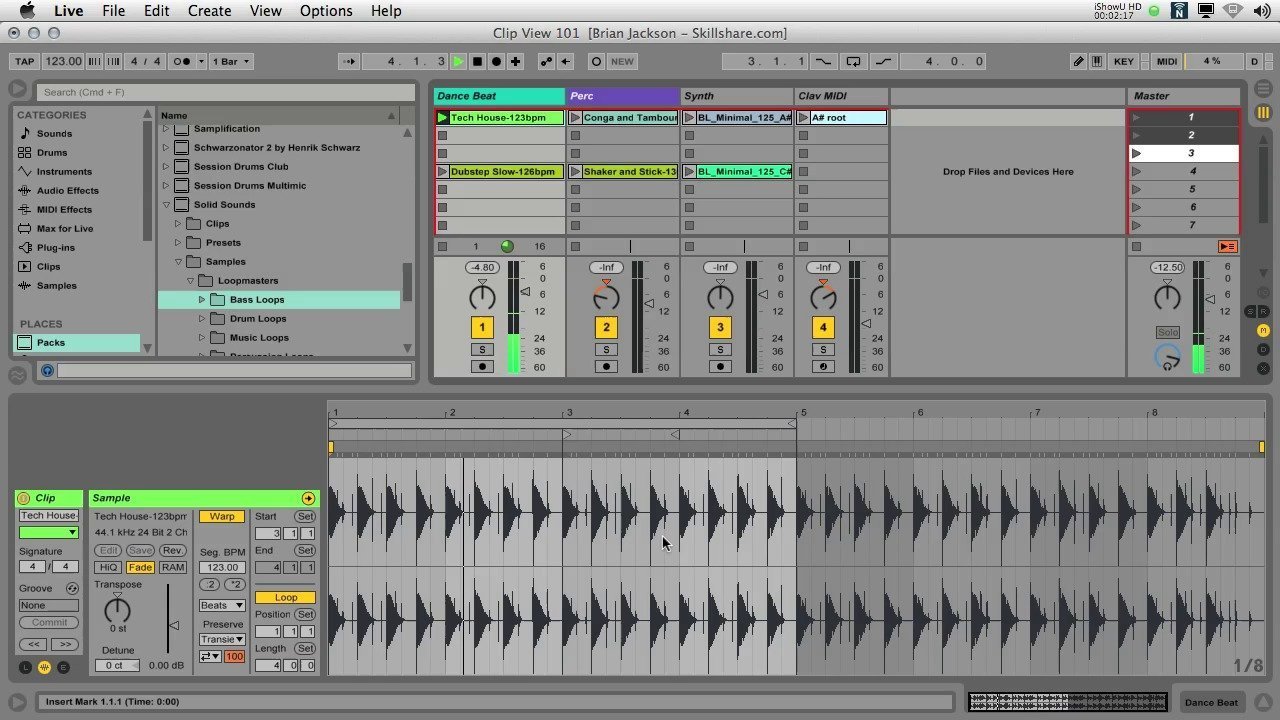Click the Rev. reverse sample button
Image resolution: width=1280 pixels, height=720 pixels.
pos(173,551)
